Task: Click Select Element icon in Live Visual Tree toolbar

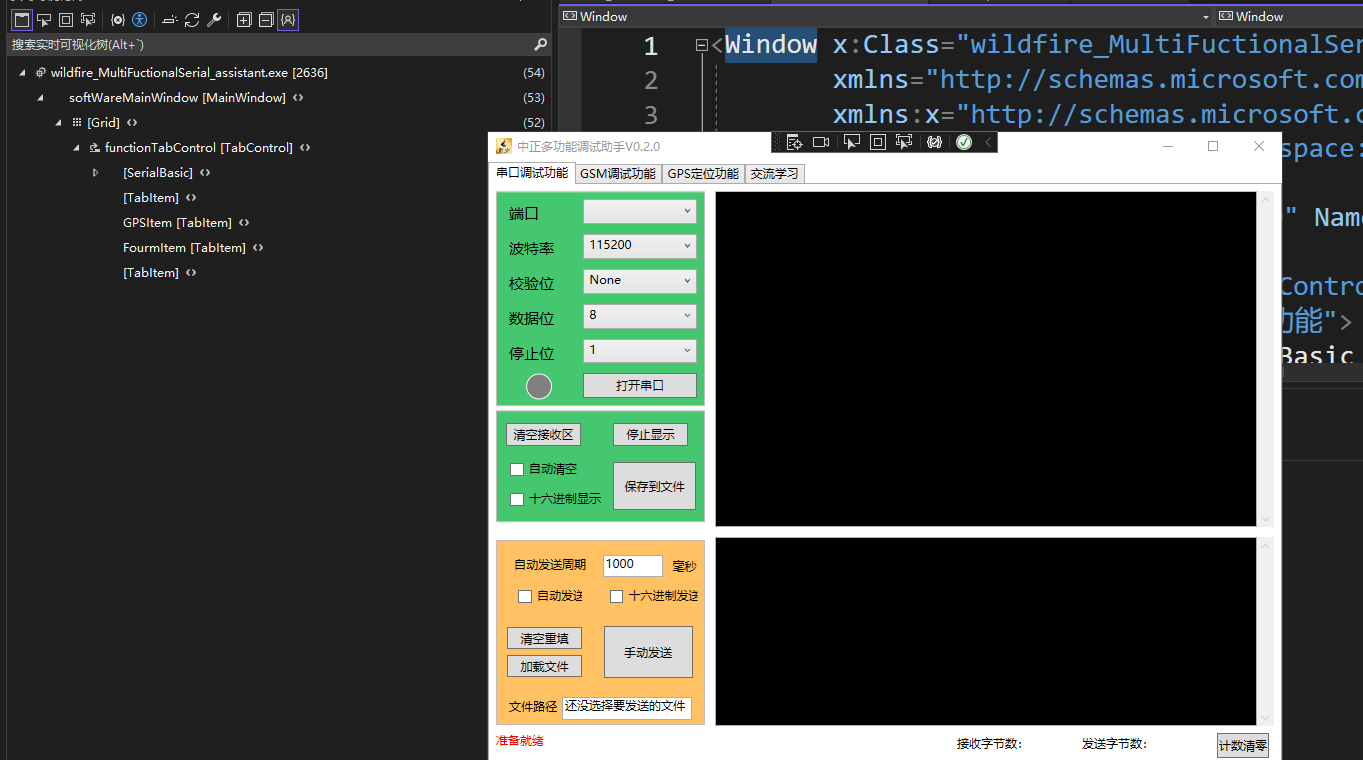Action: click(44, 19)
